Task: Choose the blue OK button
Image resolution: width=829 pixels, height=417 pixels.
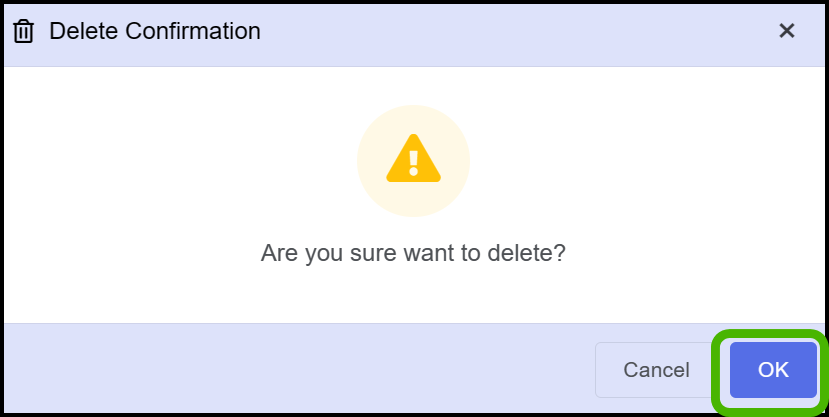Action: [x=773, y=370]
